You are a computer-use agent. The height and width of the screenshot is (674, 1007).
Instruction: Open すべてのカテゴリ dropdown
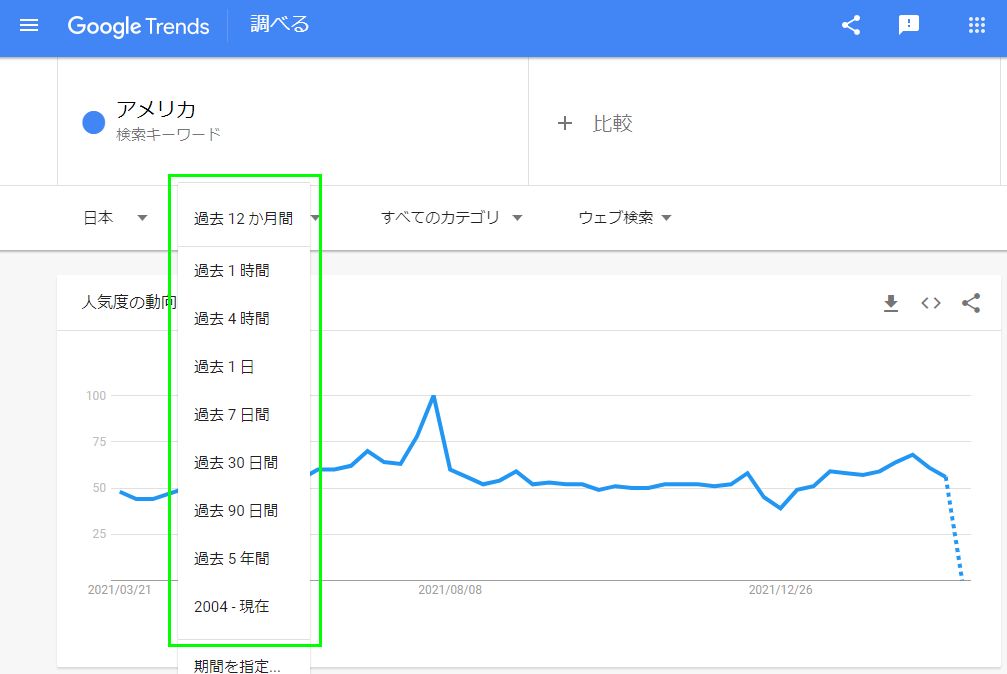[x=451, y=218]
